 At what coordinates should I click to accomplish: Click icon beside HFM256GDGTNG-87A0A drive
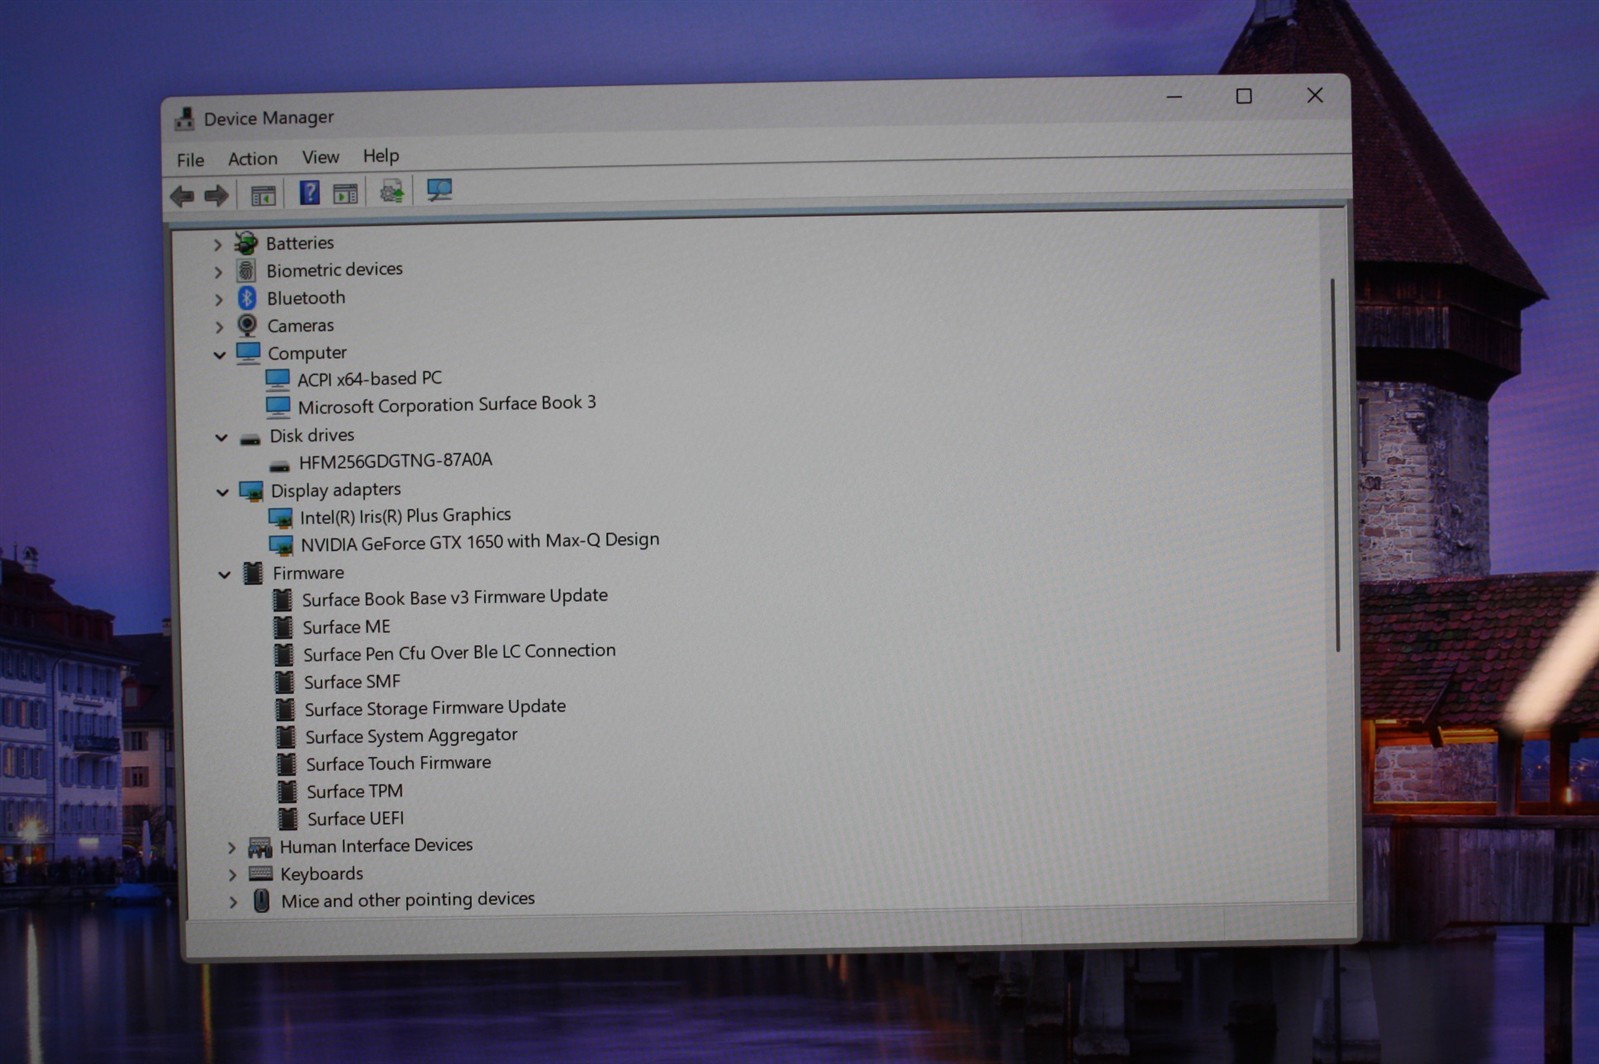click(x=280, y=464)
